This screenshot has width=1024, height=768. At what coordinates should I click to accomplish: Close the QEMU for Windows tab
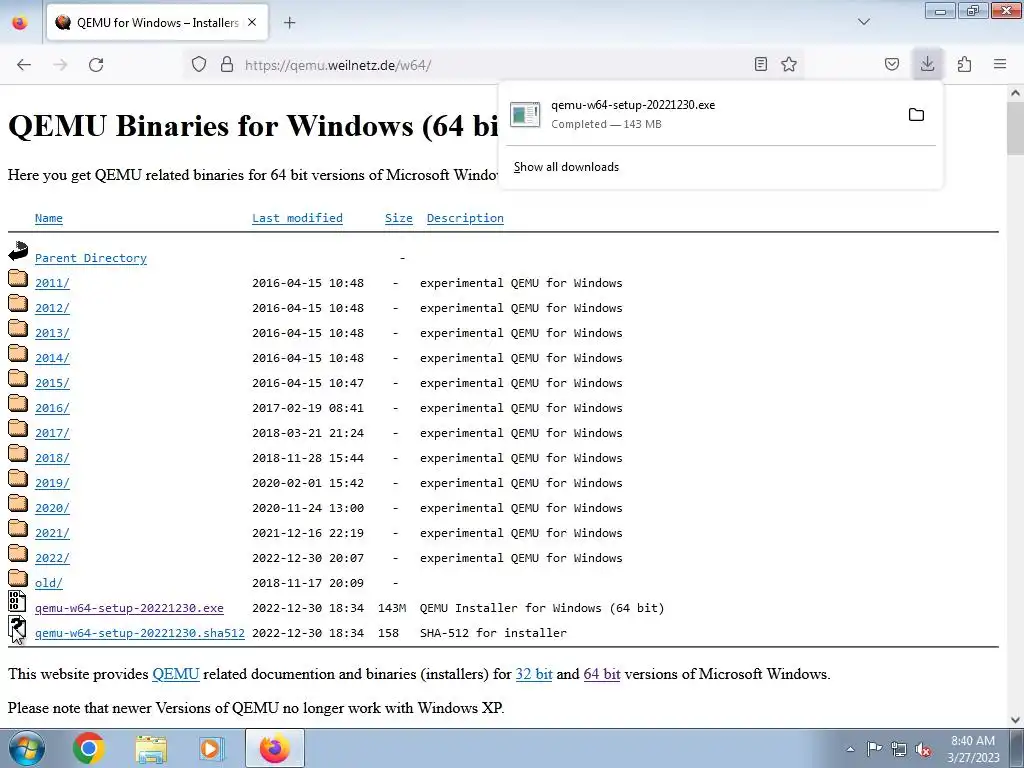coord(252,22)
